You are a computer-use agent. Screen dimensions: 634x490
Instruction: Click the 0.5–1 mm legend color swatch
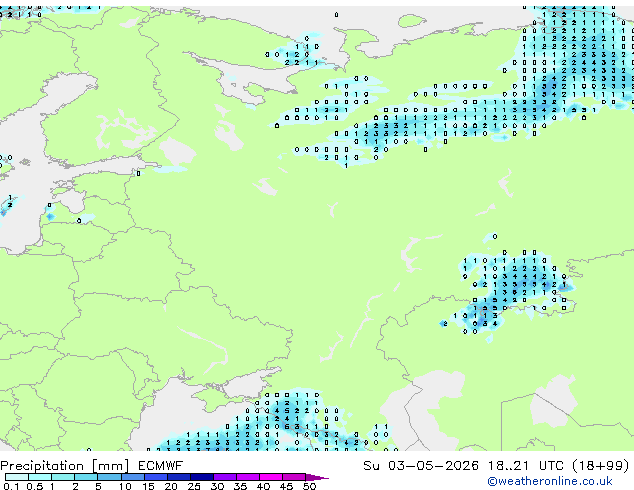click(40, 477)
